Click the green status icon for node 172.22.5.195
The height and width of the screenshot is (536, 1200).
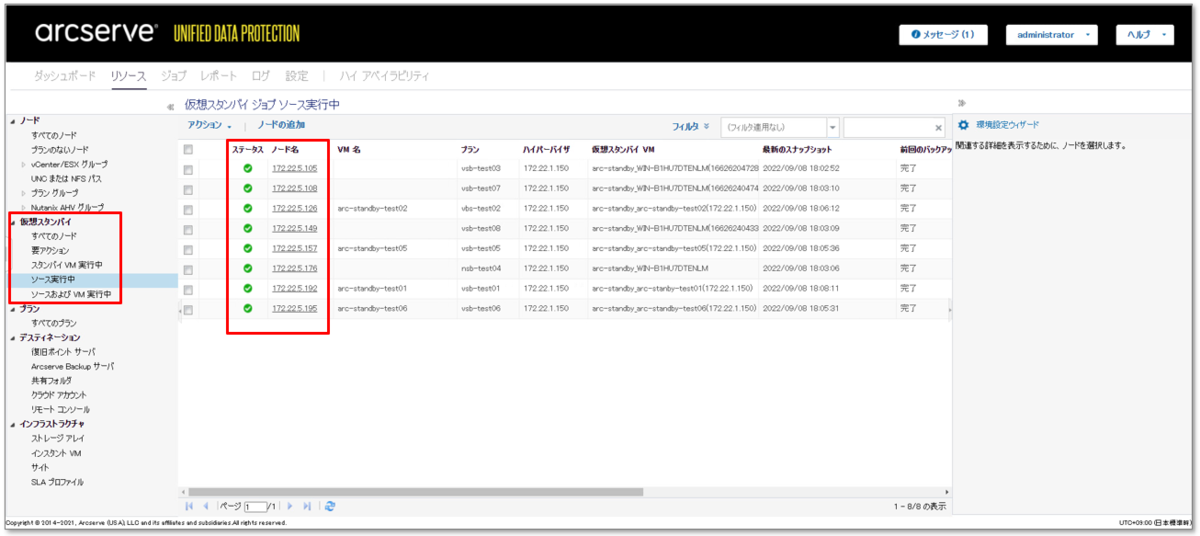[248, 308]
